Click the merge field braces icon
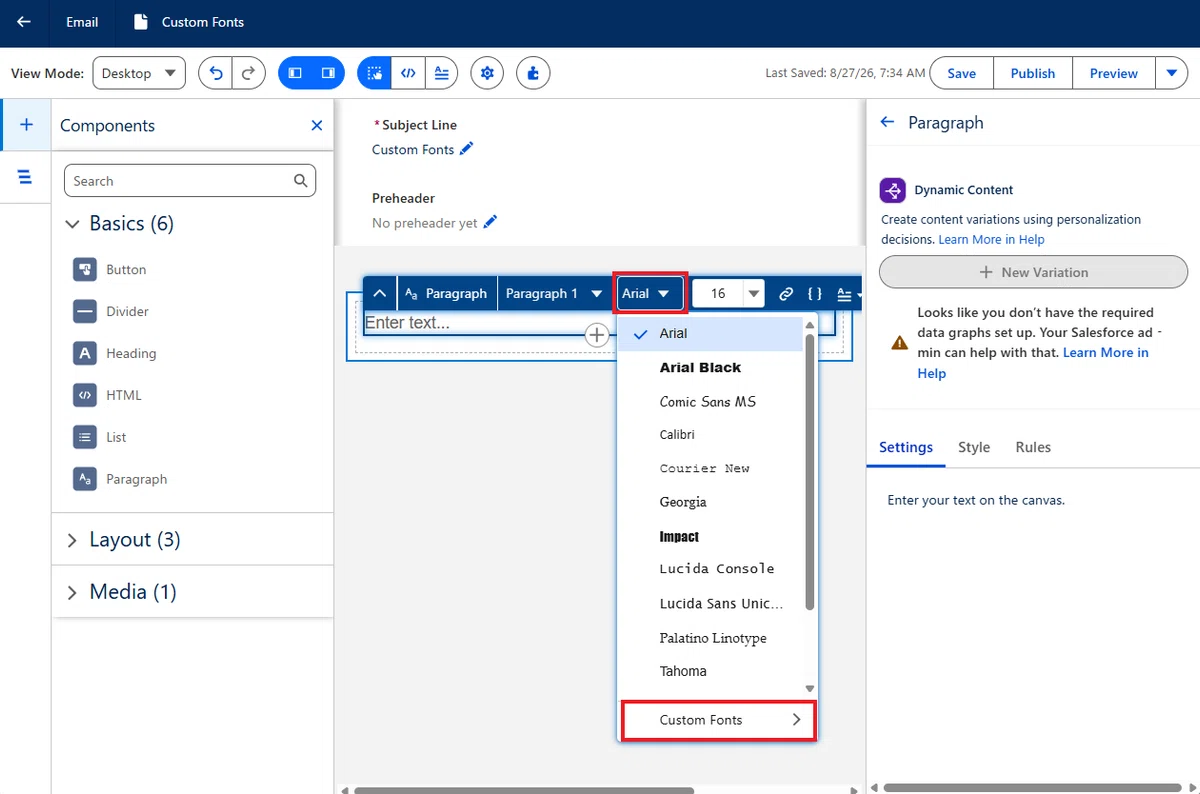Image resolution: width=1200 pixels, height=794 pixels. 815,294
